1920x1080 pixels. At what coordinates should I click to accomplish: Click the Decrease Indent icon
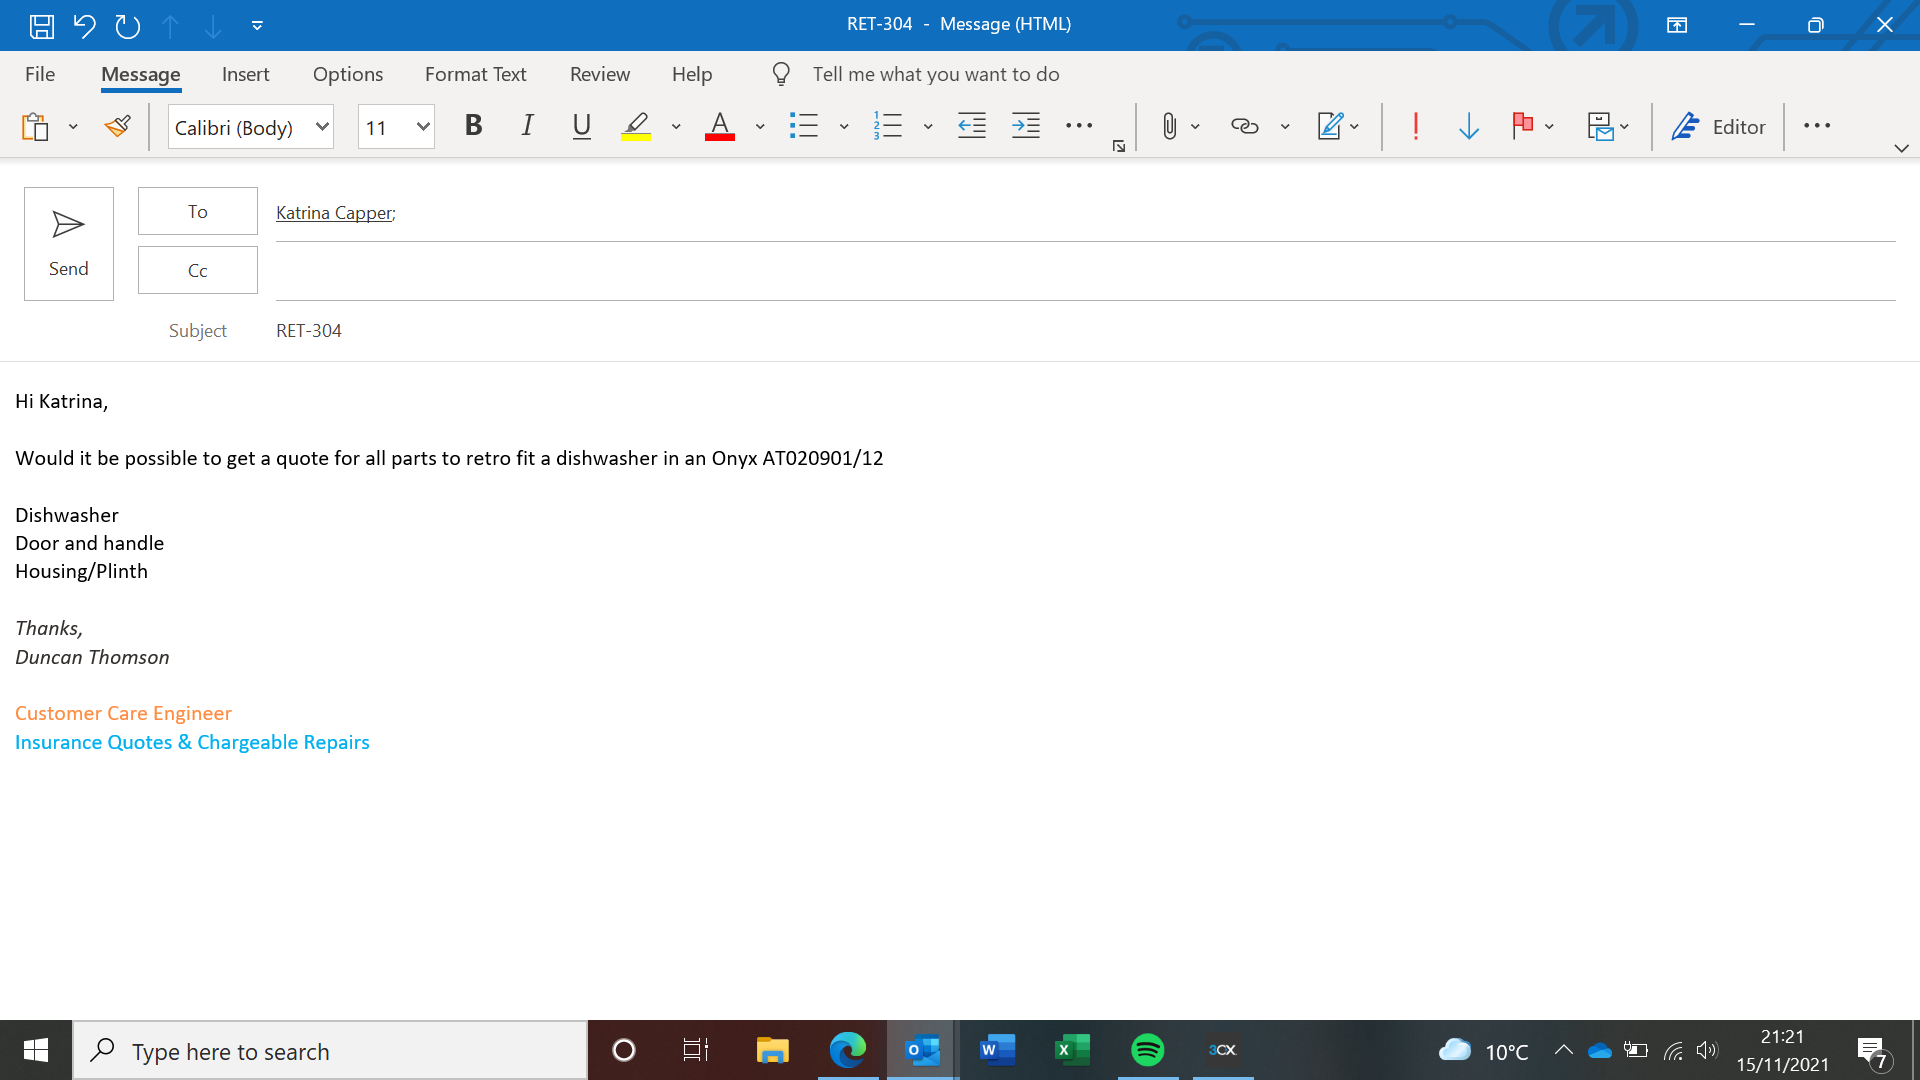pyautogui.click(x=971, y=126)
